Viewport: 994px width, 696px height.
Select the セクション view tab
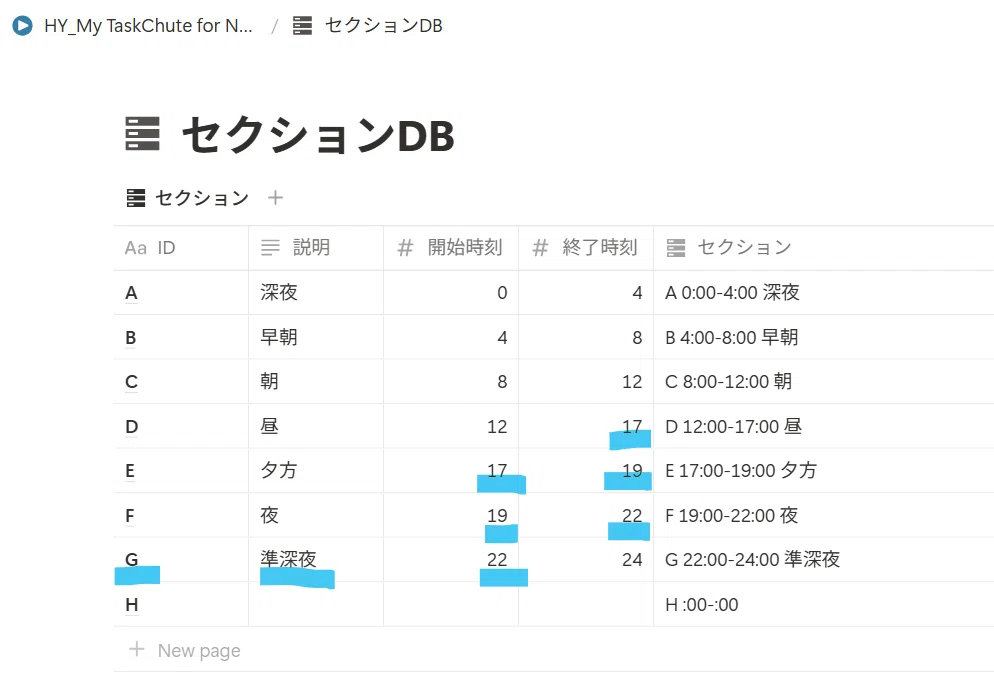point(187,198)
